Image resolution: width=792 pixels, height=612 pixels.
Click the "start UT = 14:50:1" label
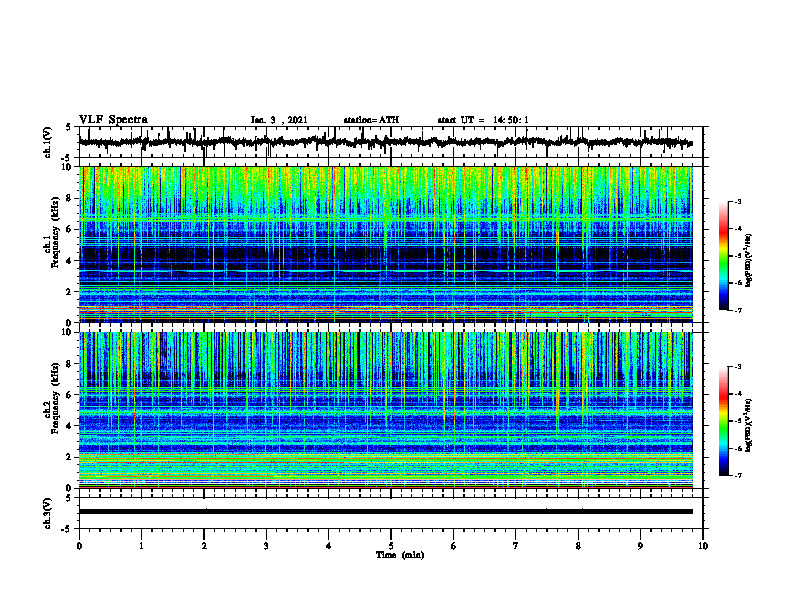(x=483, y=120)
